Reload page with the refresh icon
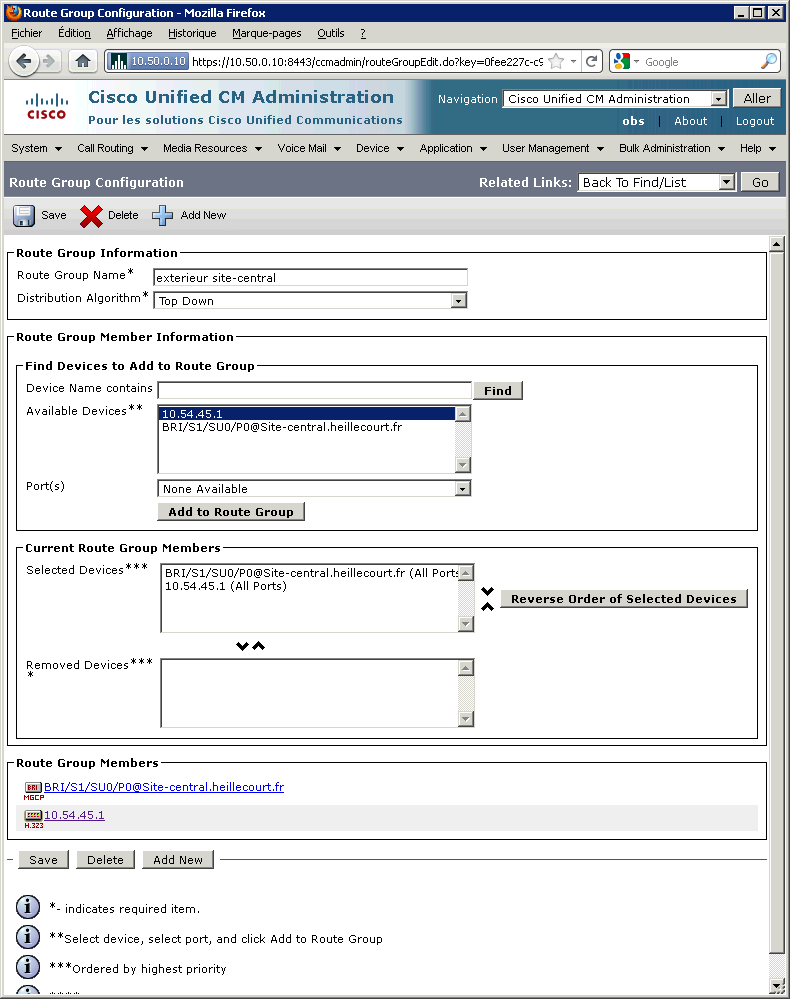The image size is (790, 999). point(591,61)
